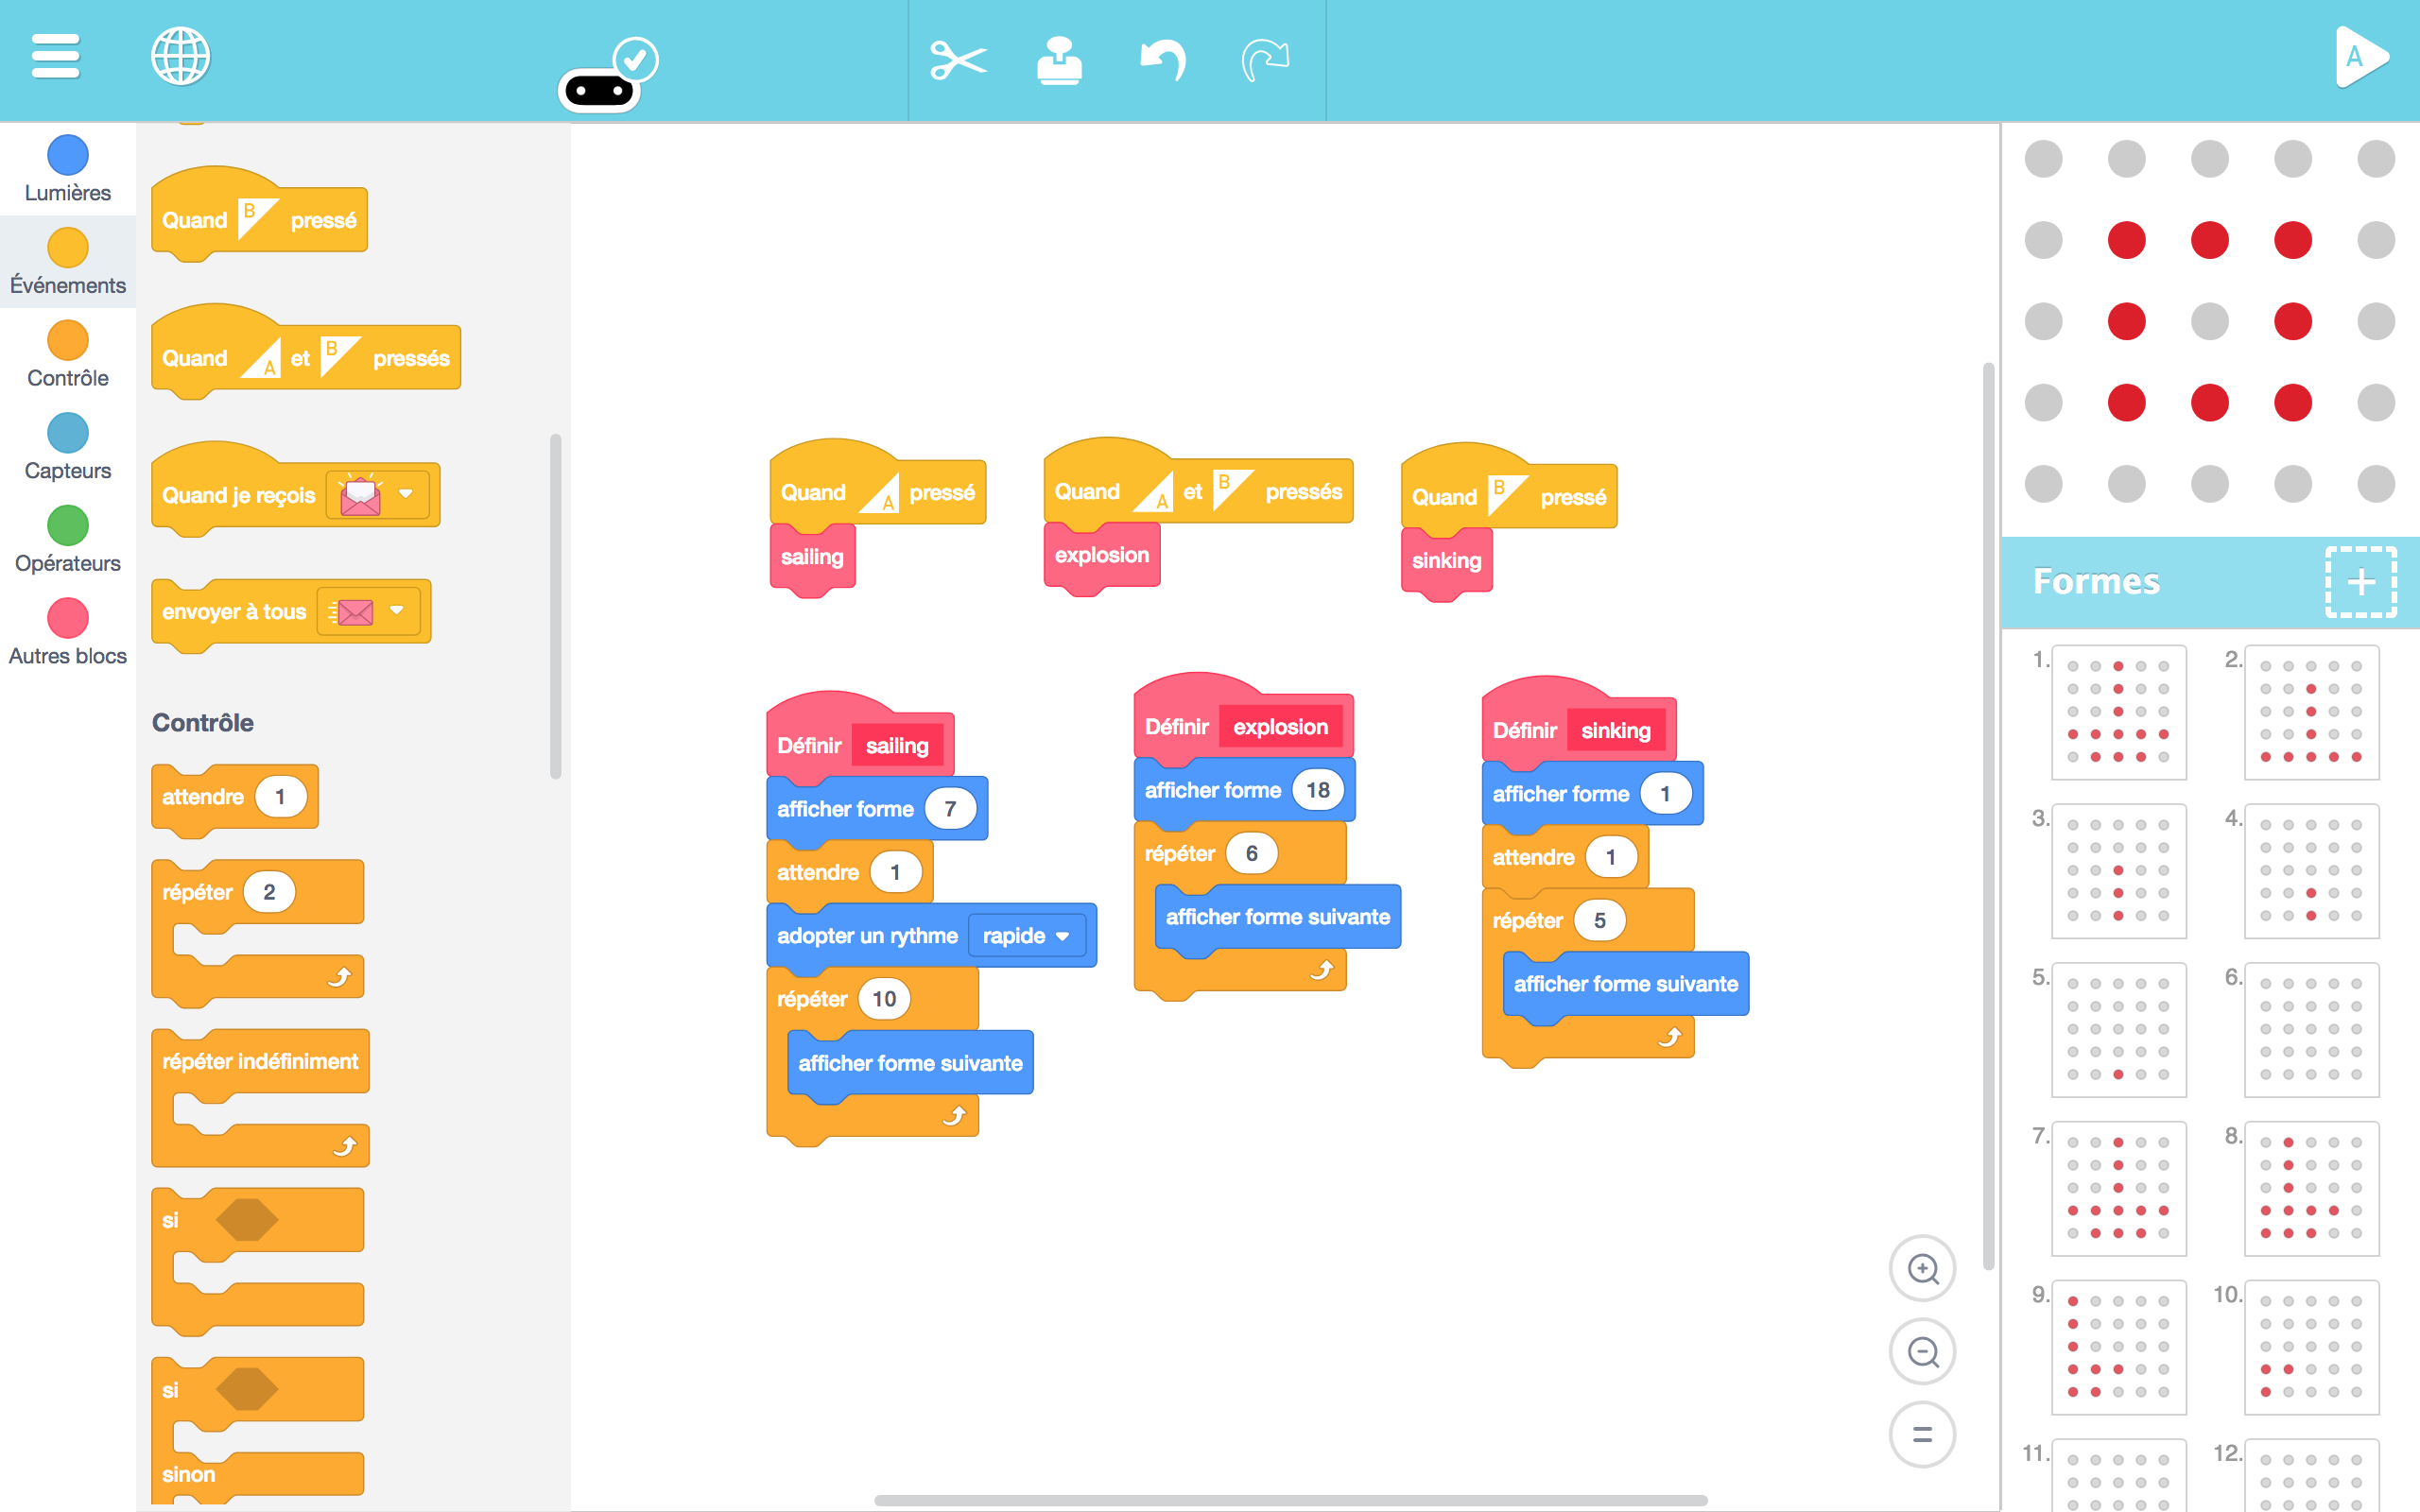This screenshot has height=1512, width=2420.
Task: Open the message dropdown in Quand je reçois
Action: (406, 493)
